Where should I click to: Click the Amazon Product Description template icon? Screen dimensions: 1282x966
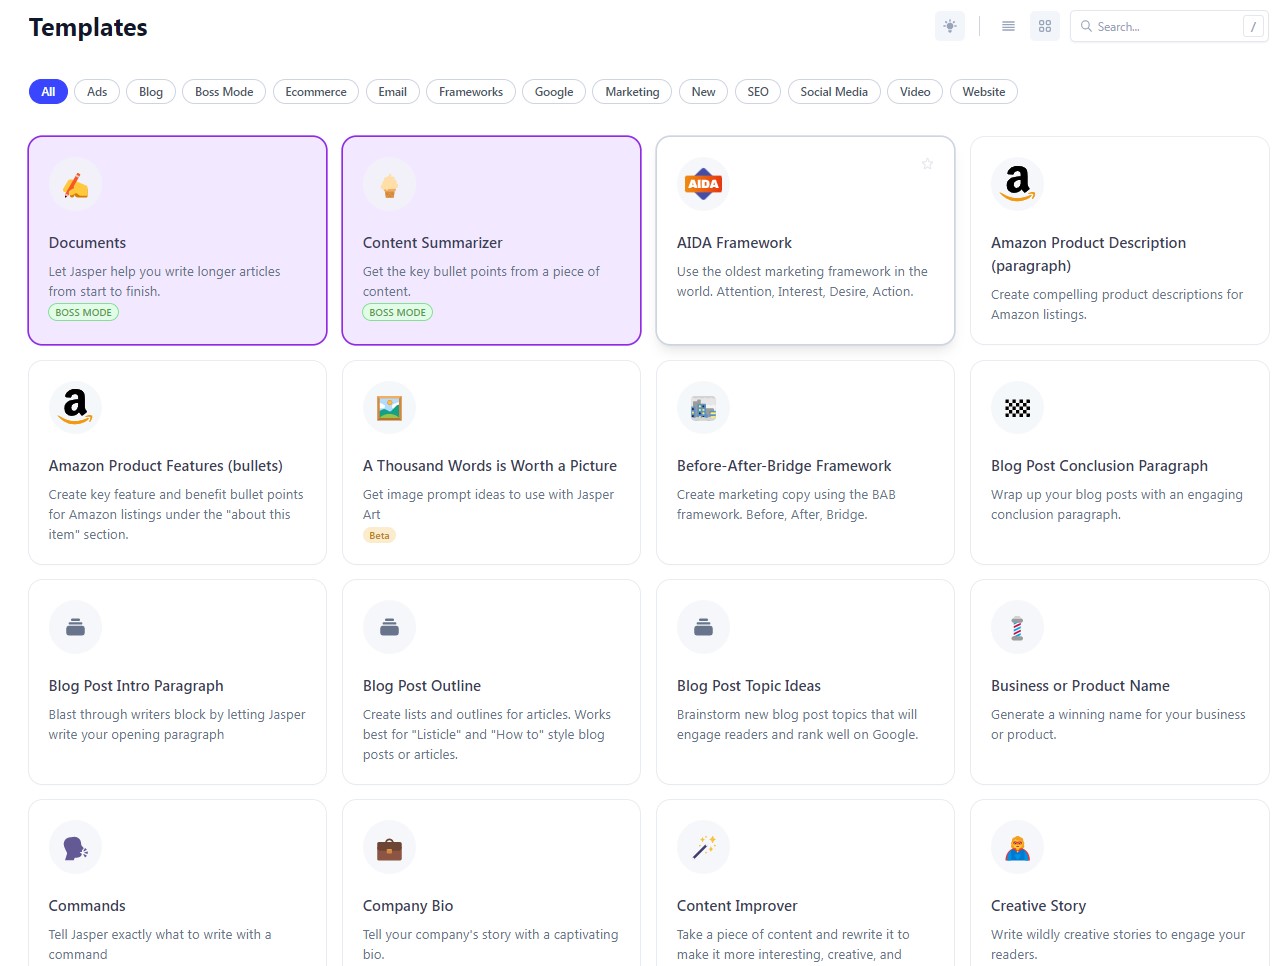click(1017, 183)
